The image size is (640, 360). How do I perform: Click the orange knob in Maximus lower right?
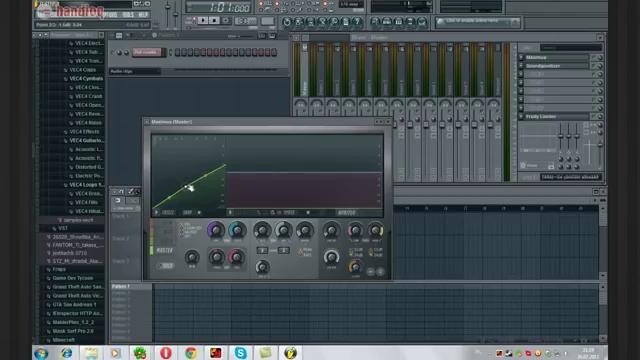click(x=355, y=267)
